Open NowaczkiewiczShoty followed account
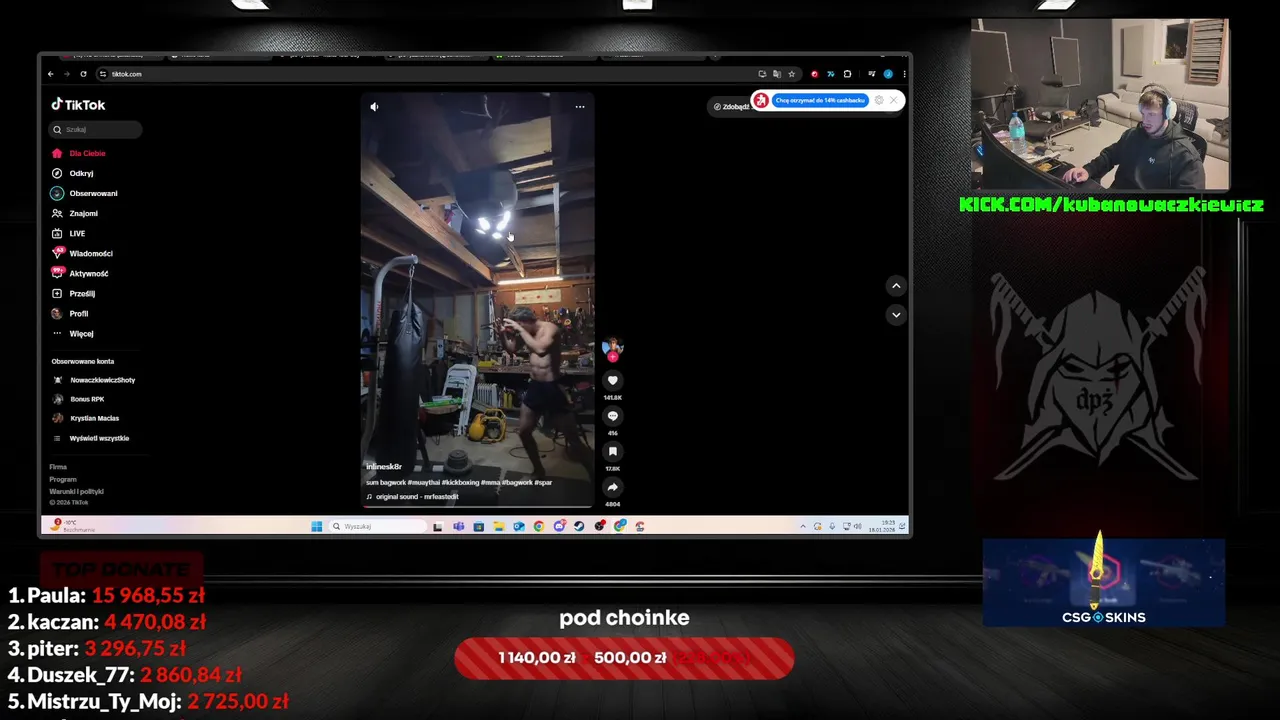The image size is (1280, 720). tap(94, 380)
